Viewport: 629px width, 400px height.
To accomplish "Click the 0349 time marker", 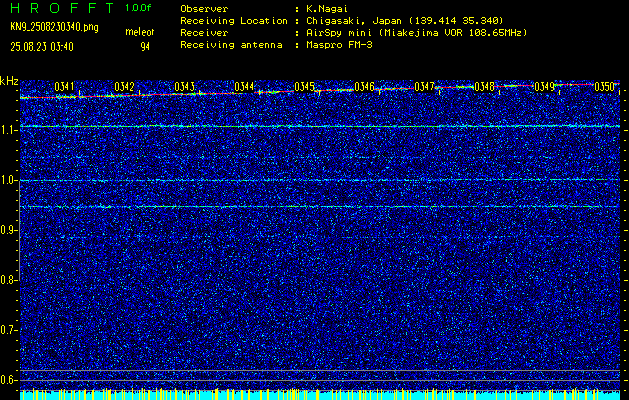I will tap(544, 87).
